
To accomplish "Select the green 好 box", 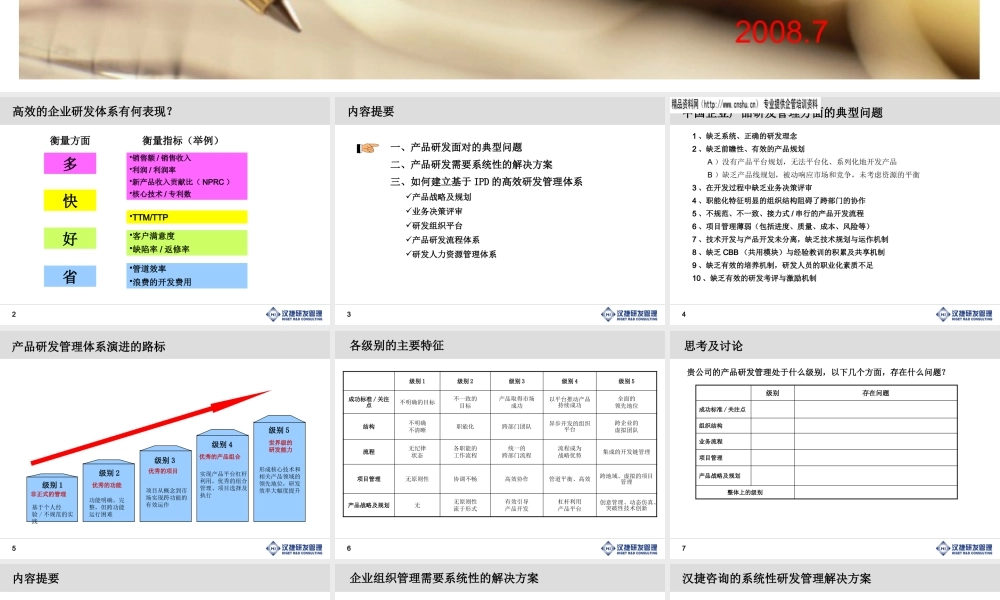I will click(x=70, y=238).
